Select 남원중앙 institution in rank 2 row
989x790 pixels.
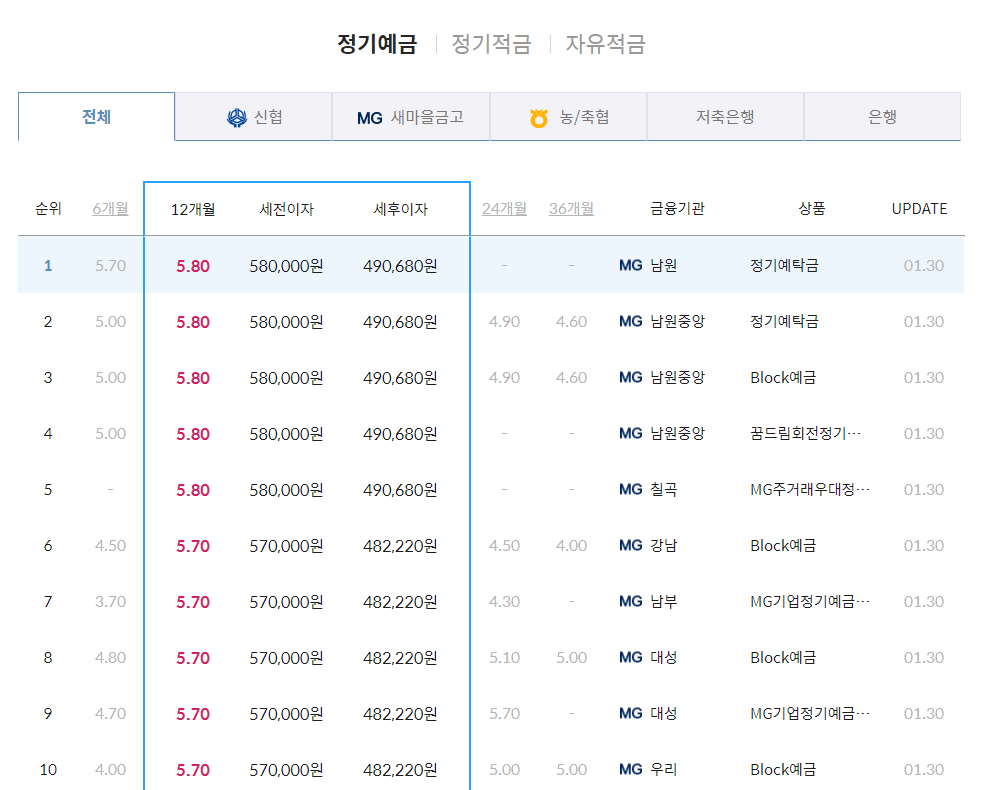(677, 321)
